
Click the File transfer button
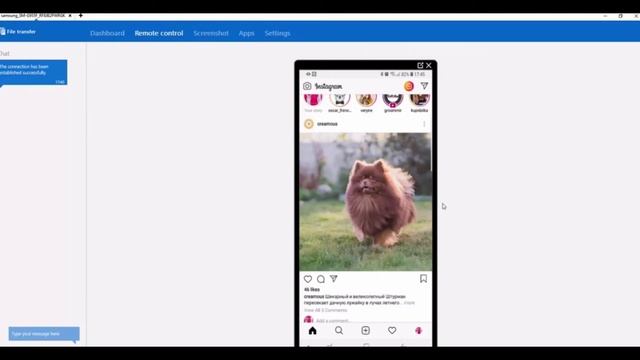click(18, 31)
